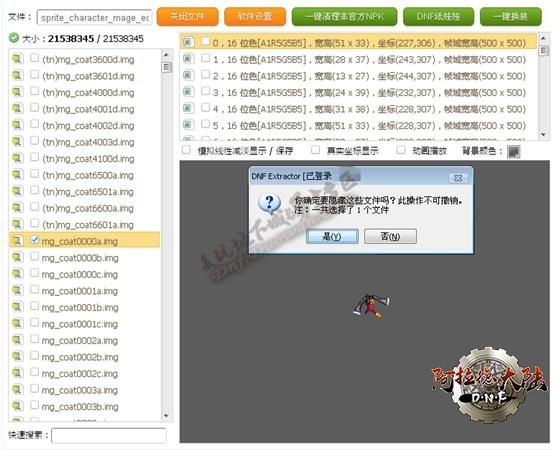The width and height of the screenshot is (556, 450).
Task: Open the 软件设置 settings button
Action: (x=255, y=17)
